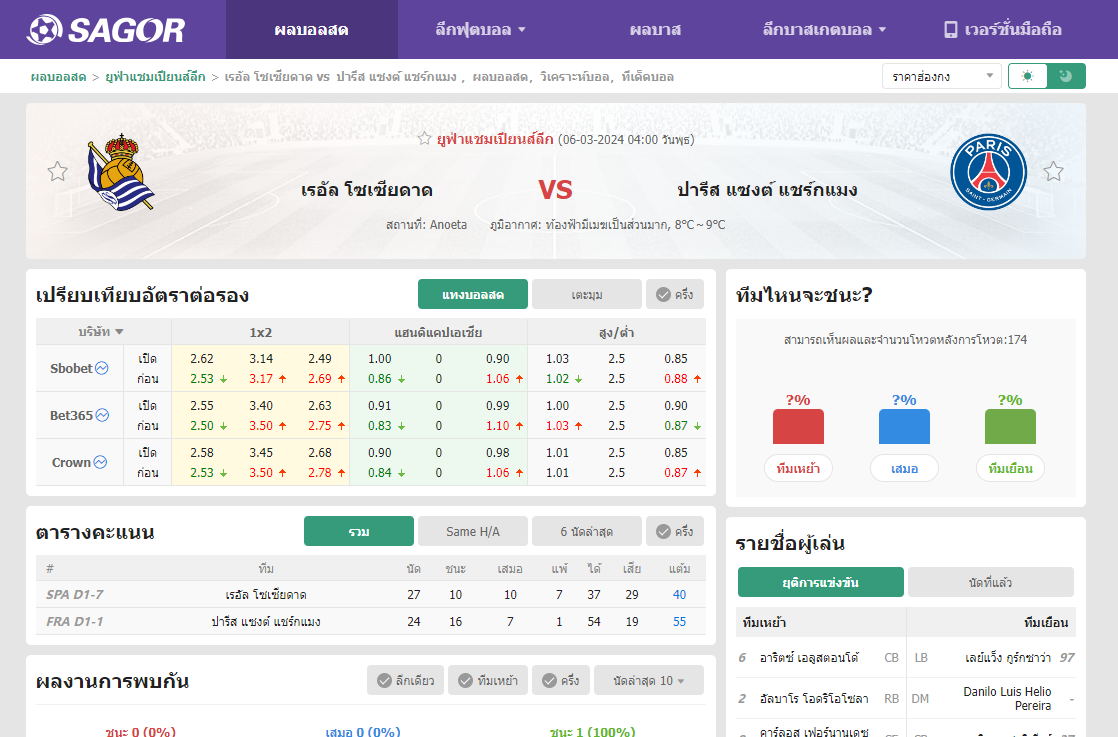The image size is (1118, 737).
Task: Open ปารีส แซงต์ แชร์กแมง team name in header
Action: (767, 190)
